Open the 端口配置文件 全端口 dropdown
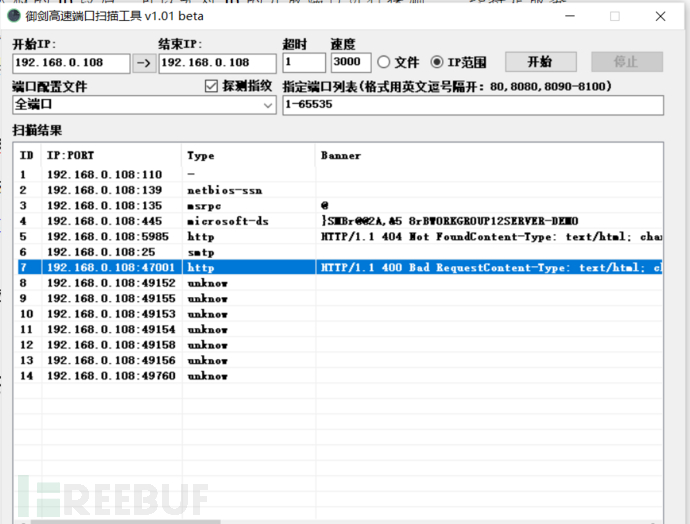 (144, 105)
